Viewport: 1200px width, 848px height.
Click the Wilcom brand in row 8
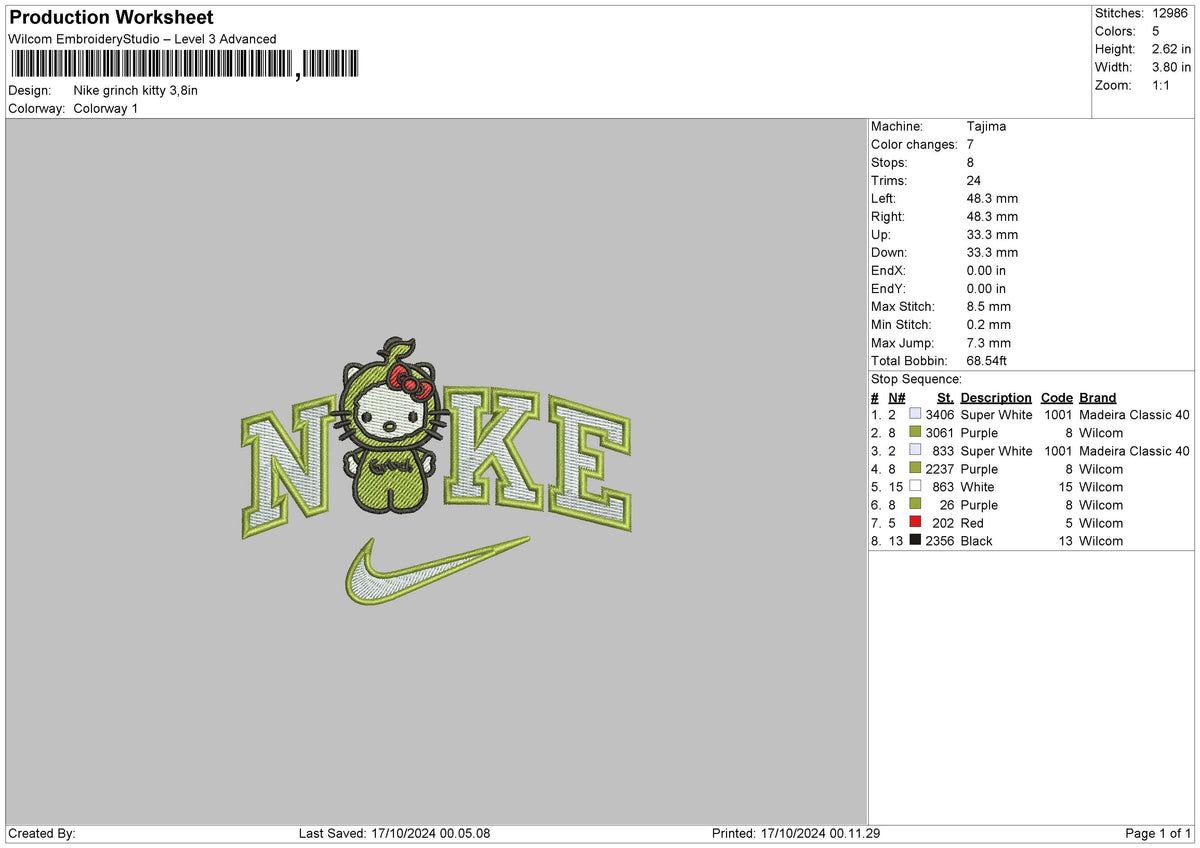tap(1101, 541)
